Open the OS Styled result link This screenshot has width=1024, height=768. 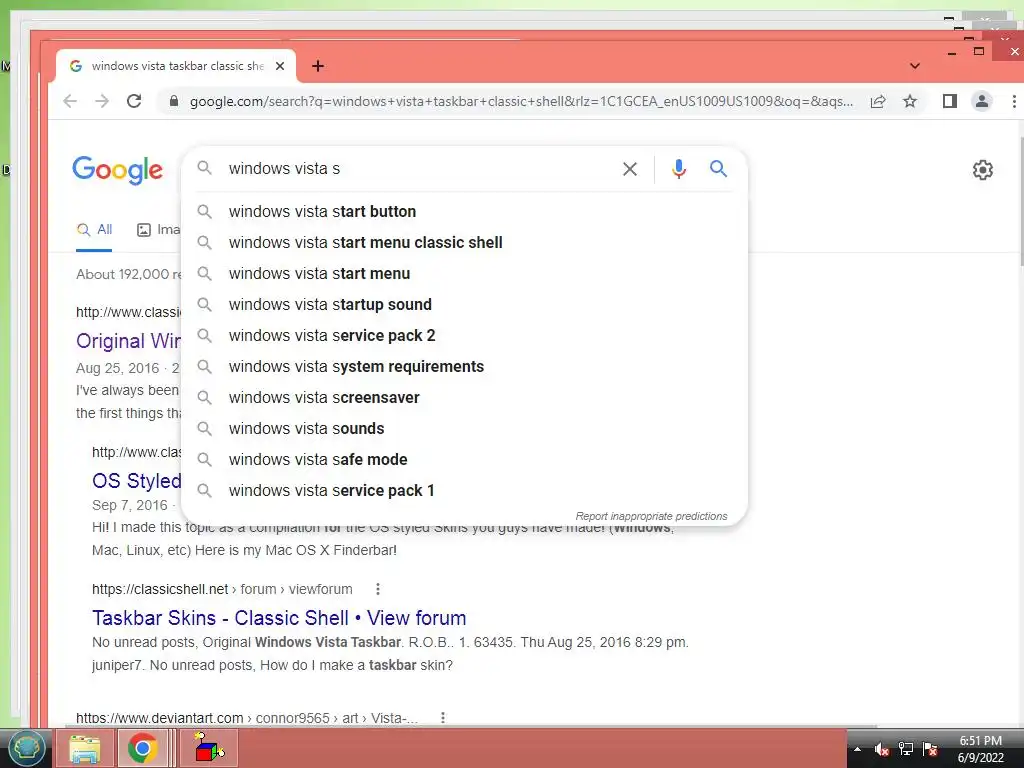pos(136,481)
